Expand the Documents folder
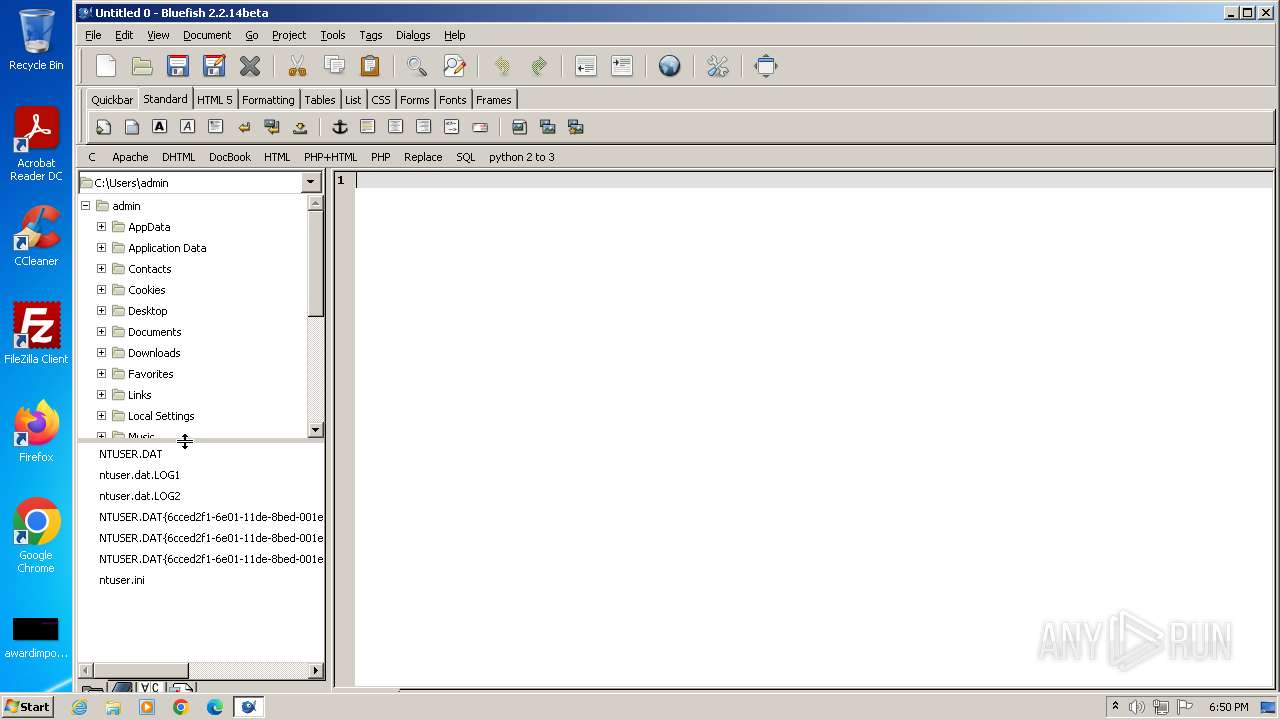 click(x=101, y=332)
